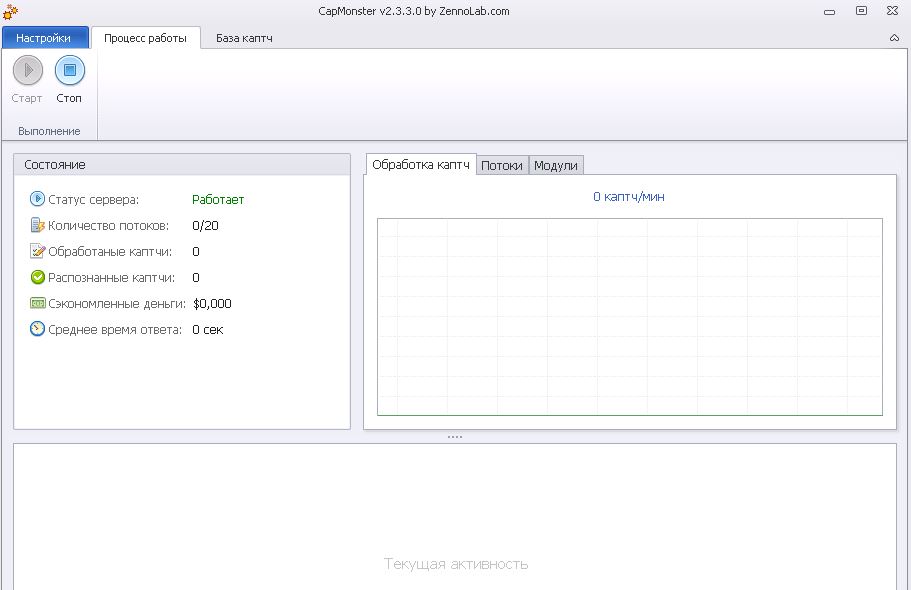This screenshot has height=590, width=911.
Task: Click the 0 каптч/мин rate label
Action: (x=629, y=196)
